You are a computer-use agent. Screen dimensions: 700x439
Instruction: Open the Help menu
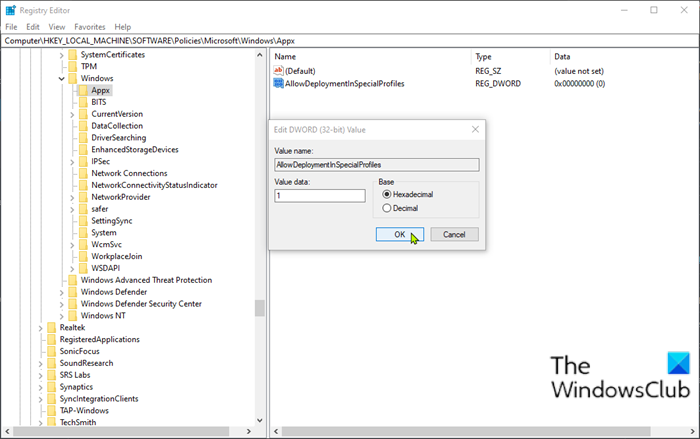[122, 27]
